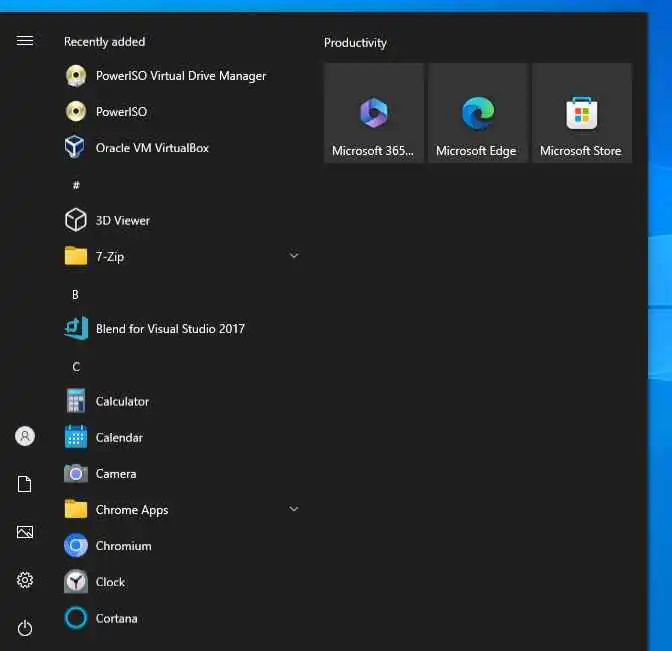Launch the Camera app icon
Screen dimensions: 672x651
[x=76, y=474]
